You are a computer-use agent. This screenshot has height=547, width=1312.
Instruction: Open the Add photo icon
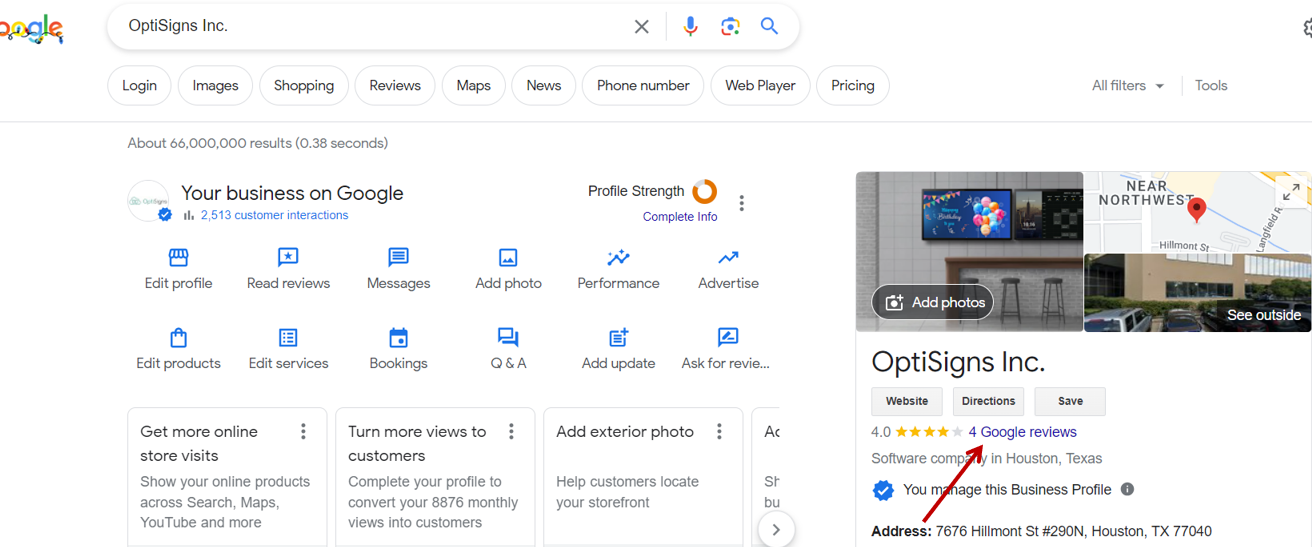coord(508,258)
